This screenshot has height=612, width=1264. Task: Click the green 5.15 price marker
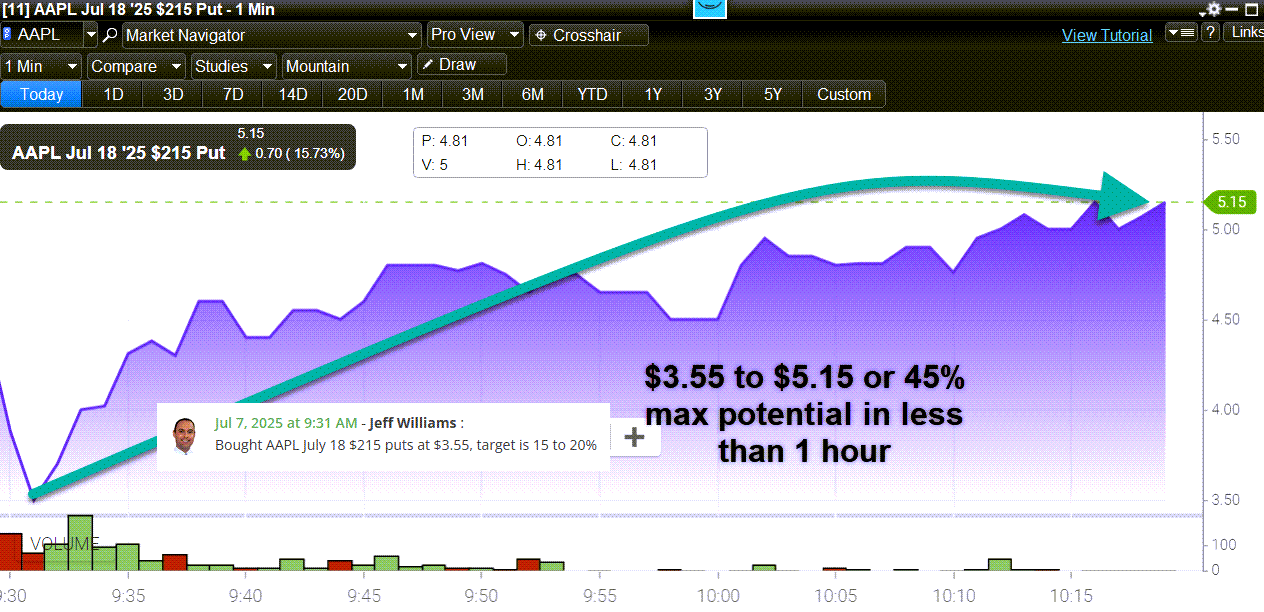(1231, 202)
